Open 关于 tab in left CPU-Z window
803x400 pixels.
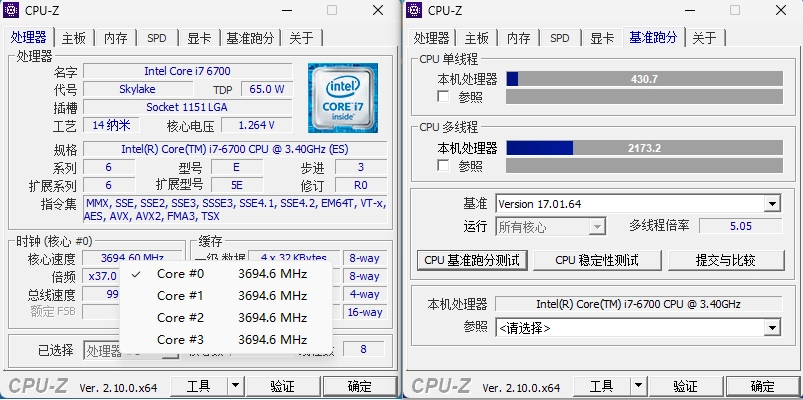click(301, 38)
